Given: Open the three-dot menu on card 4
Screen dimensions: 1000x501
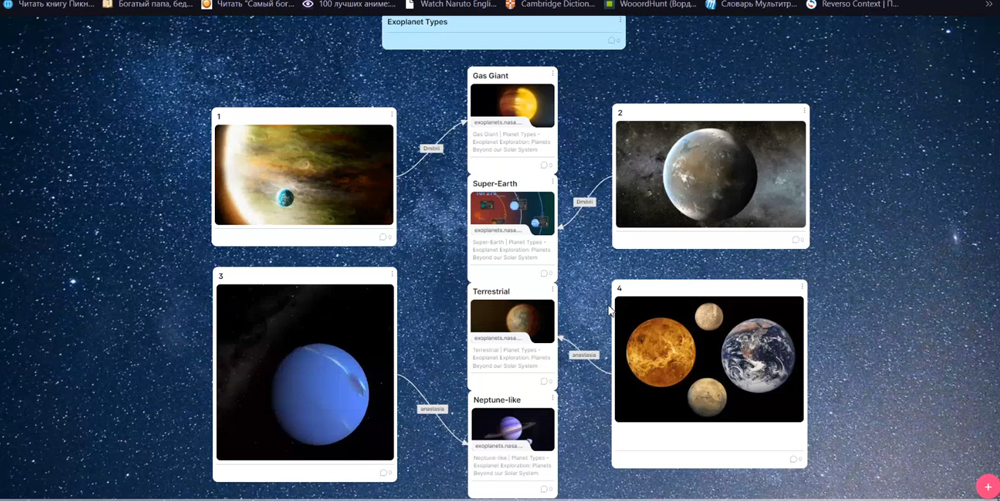Looking at the screenshot, I should click(802, 287).
